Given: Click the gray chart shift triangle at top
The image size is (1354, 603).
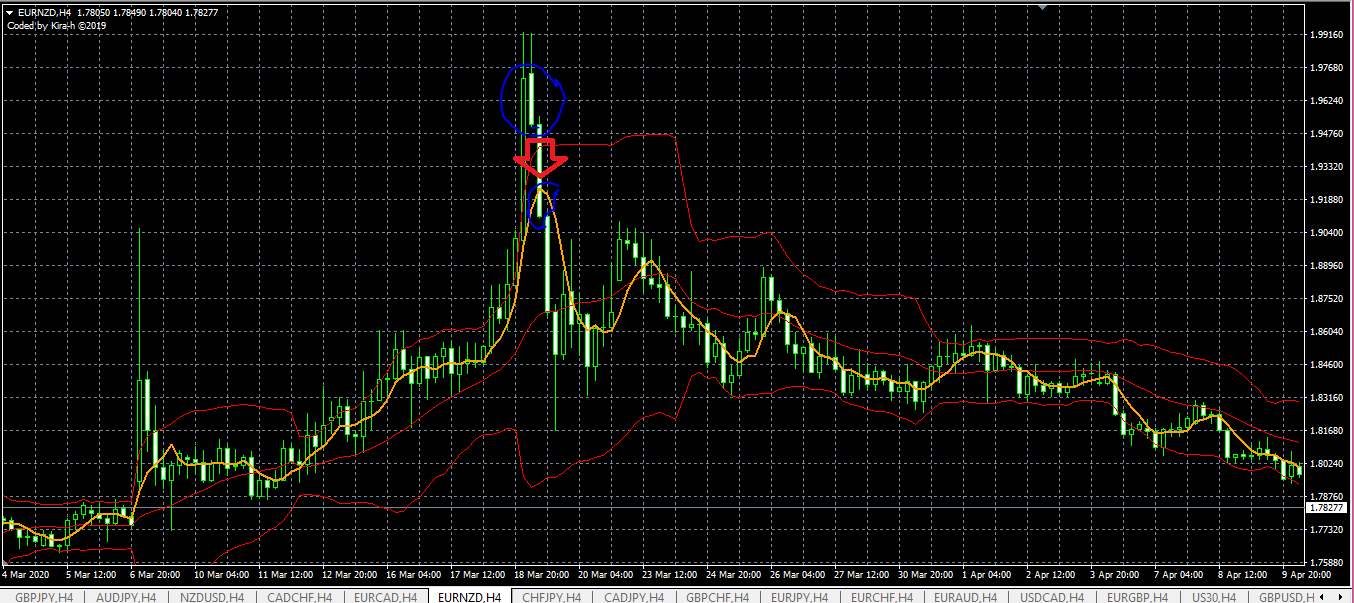Looking at the screenshot, I should tap(1043, 7).
